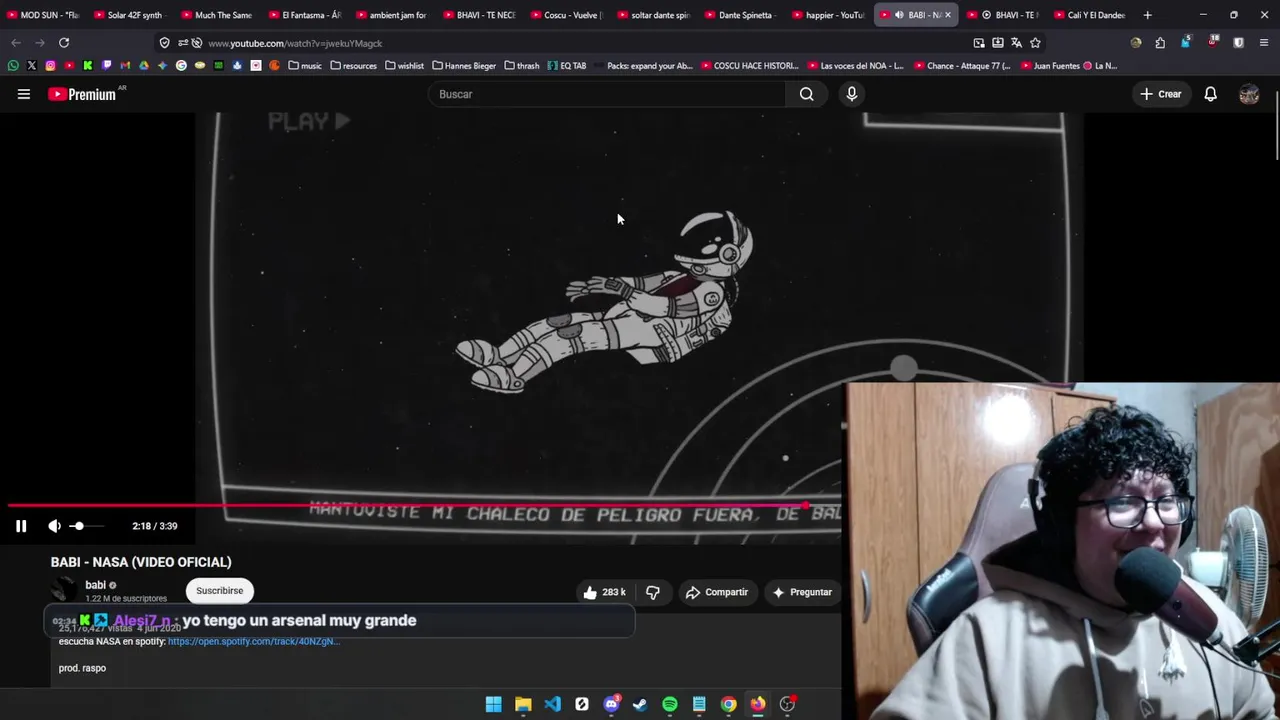Mute the video with the speaker icon

(54, 526)
